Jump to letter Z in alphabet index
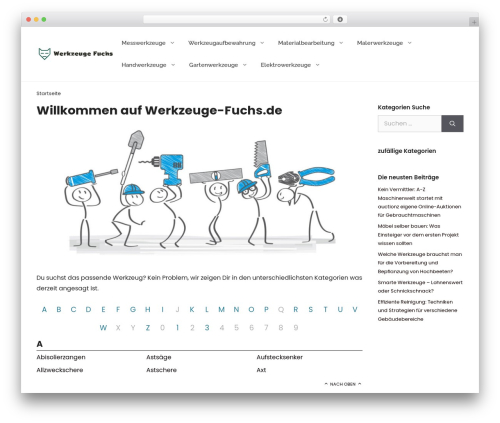The width and height of the screenshot is (500, 423). [148, 328]
